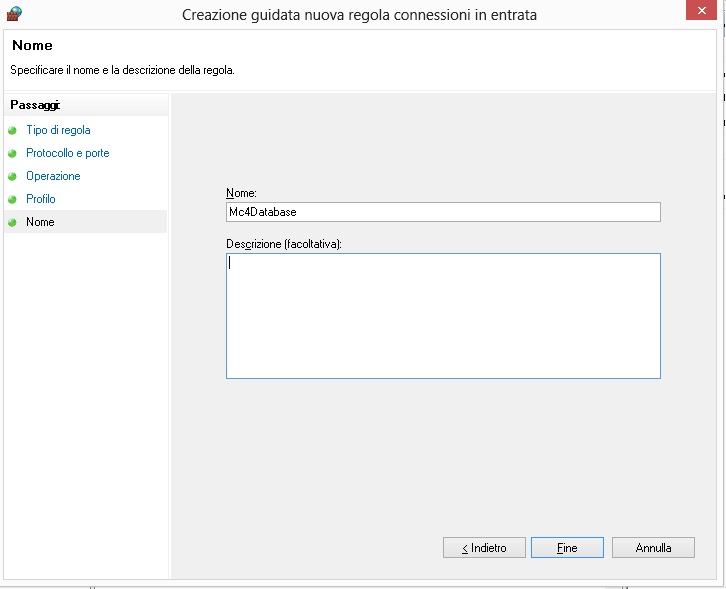Click the Descrizione (facoltativa): label
The image size is (726, 589).
[284, 243]
